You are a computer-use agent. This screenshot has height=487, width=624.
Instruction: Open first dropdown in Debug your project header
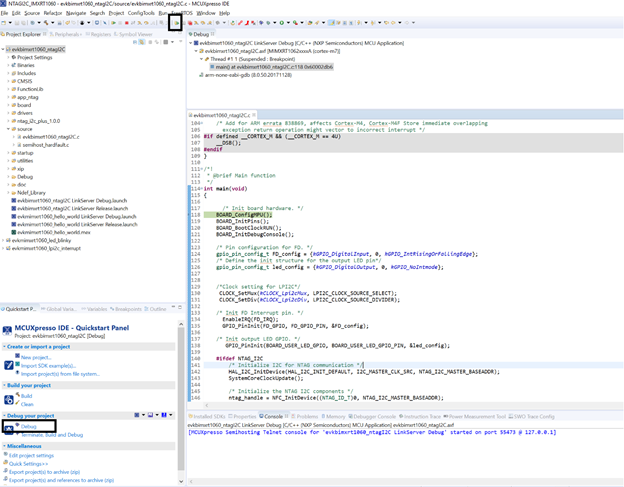click(143, 415)
